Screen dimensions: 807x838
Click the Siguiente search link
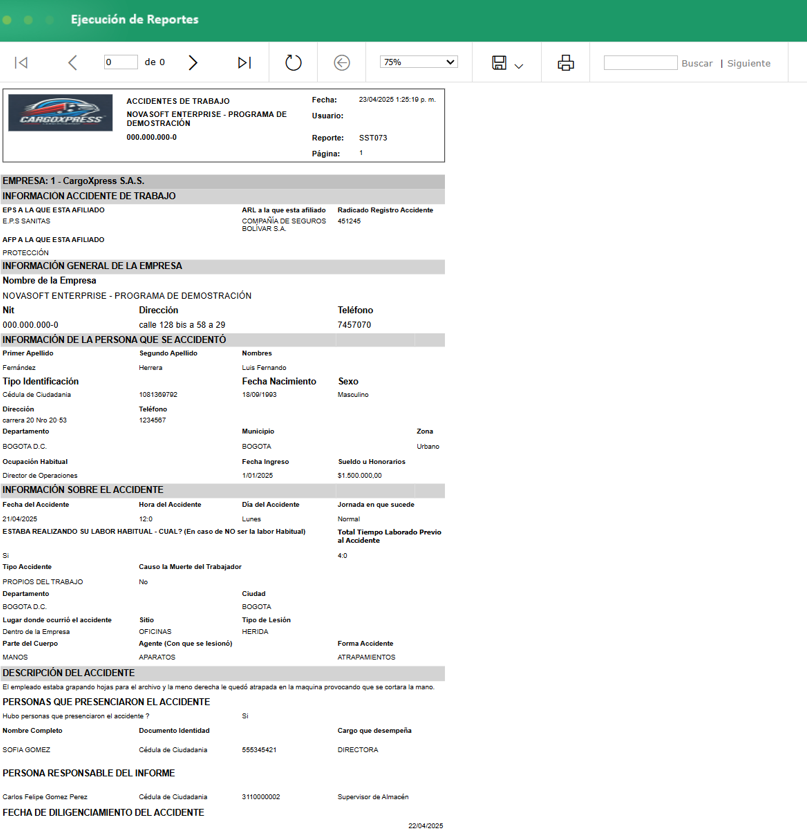click(x=749, y=63)
